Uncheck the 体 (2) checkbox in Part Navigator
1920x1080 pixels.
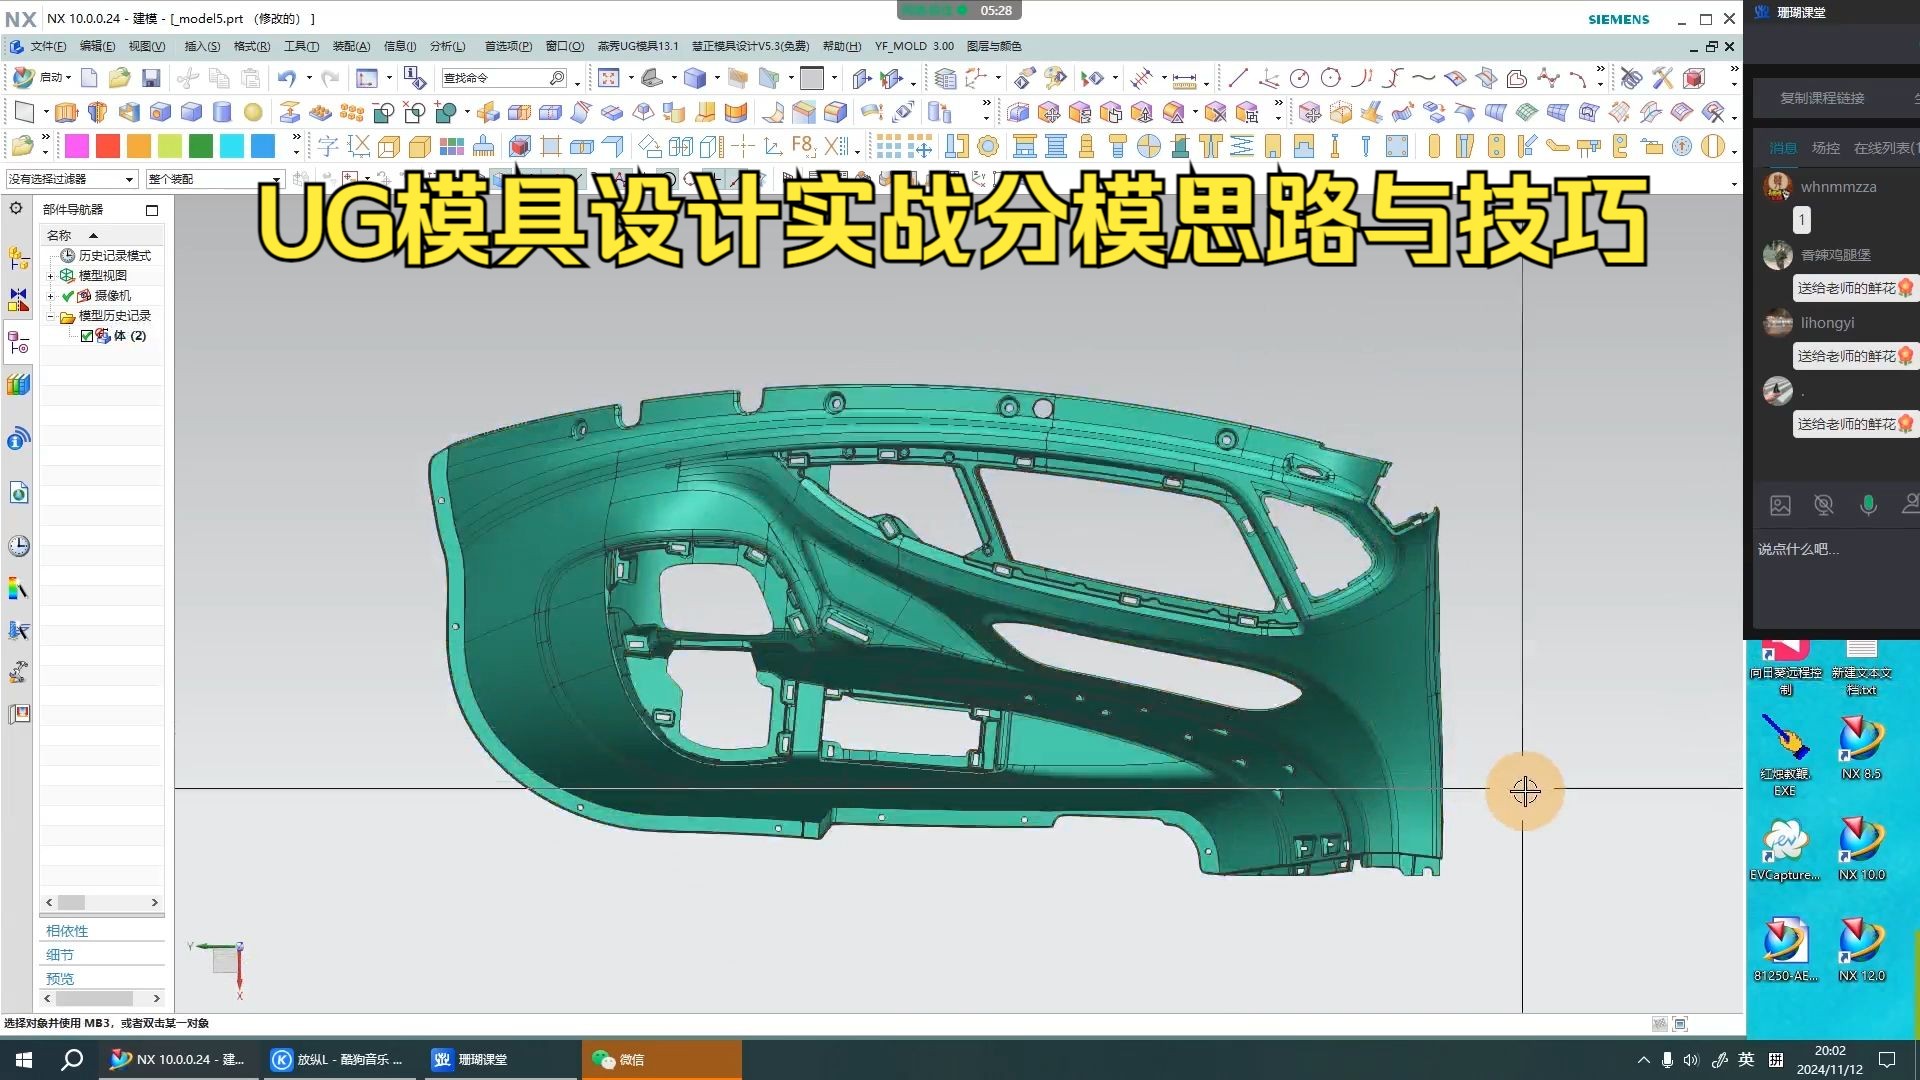click(x=86, y=336)
